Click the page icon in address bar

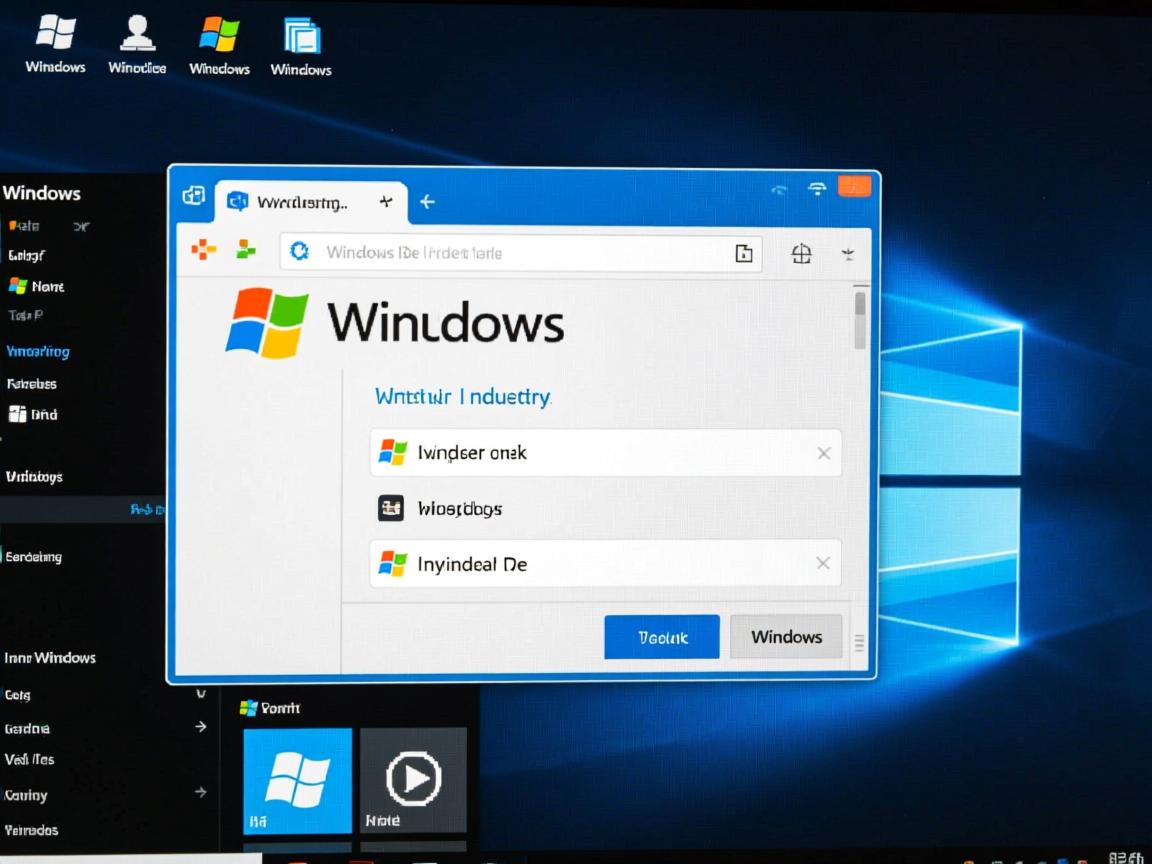pos(743,254)
